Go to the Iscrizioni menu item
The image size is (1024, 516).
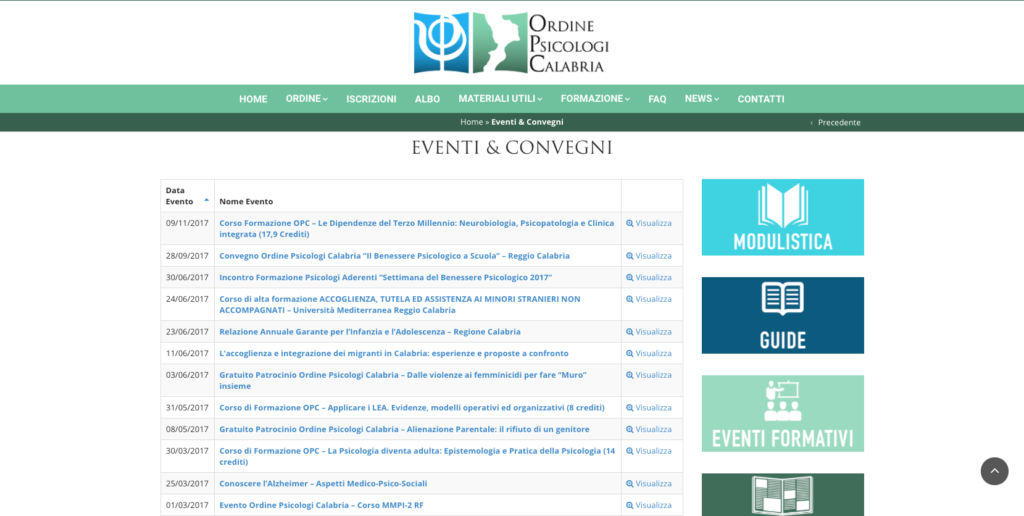point(371,99)
